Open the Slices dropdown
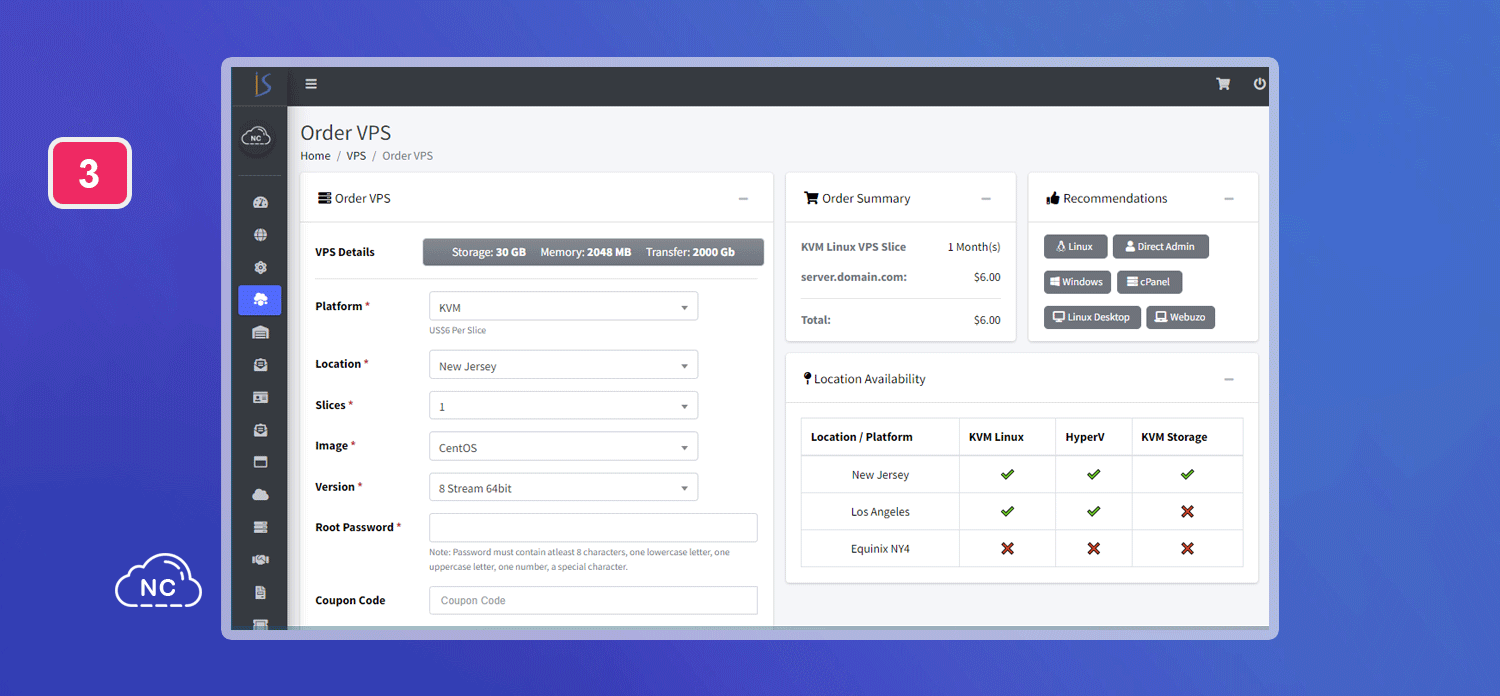The width and height of the screenshot is (1500, 696). click(563, 406)
